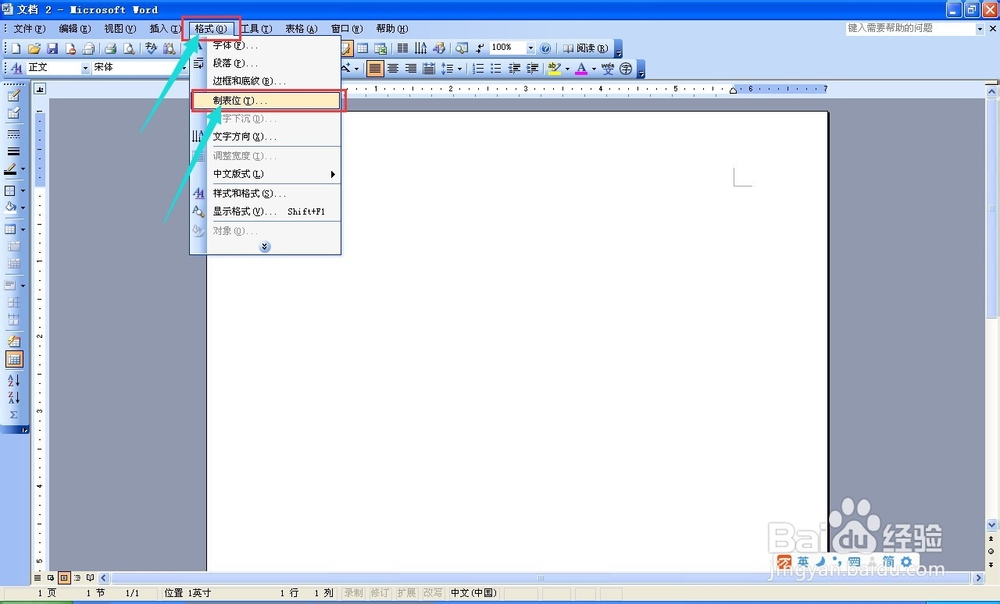Screen dimensions: 1000x604
Task: Toggle right text alignment
Action: click(x=411, y=68)
